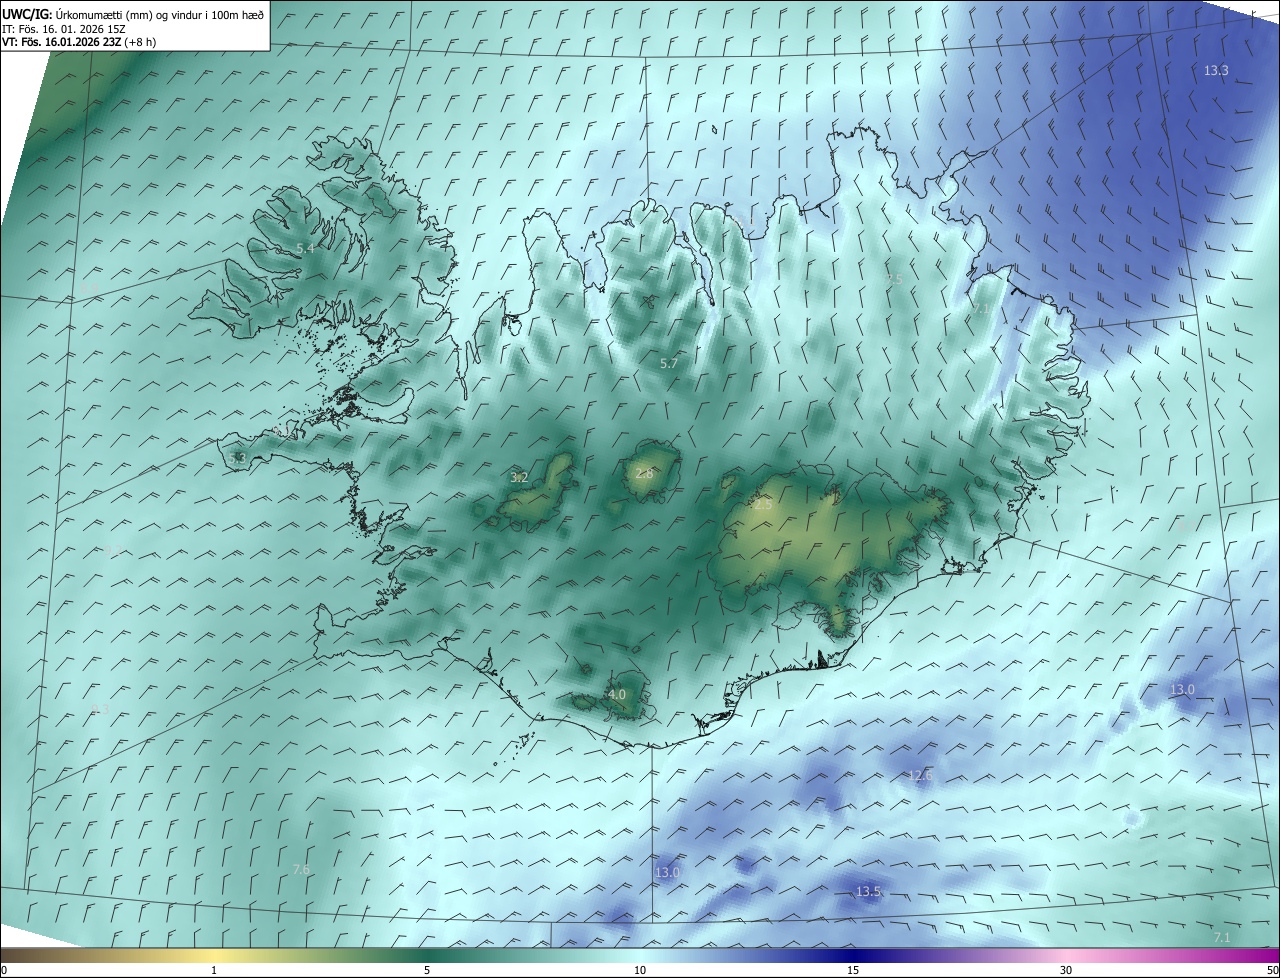Screen dimensions: 1280x978
Task: Click the valid time line 'VT: Fös. 16.01.2026 23Z (+8 h)'
Action: [78, 42]
